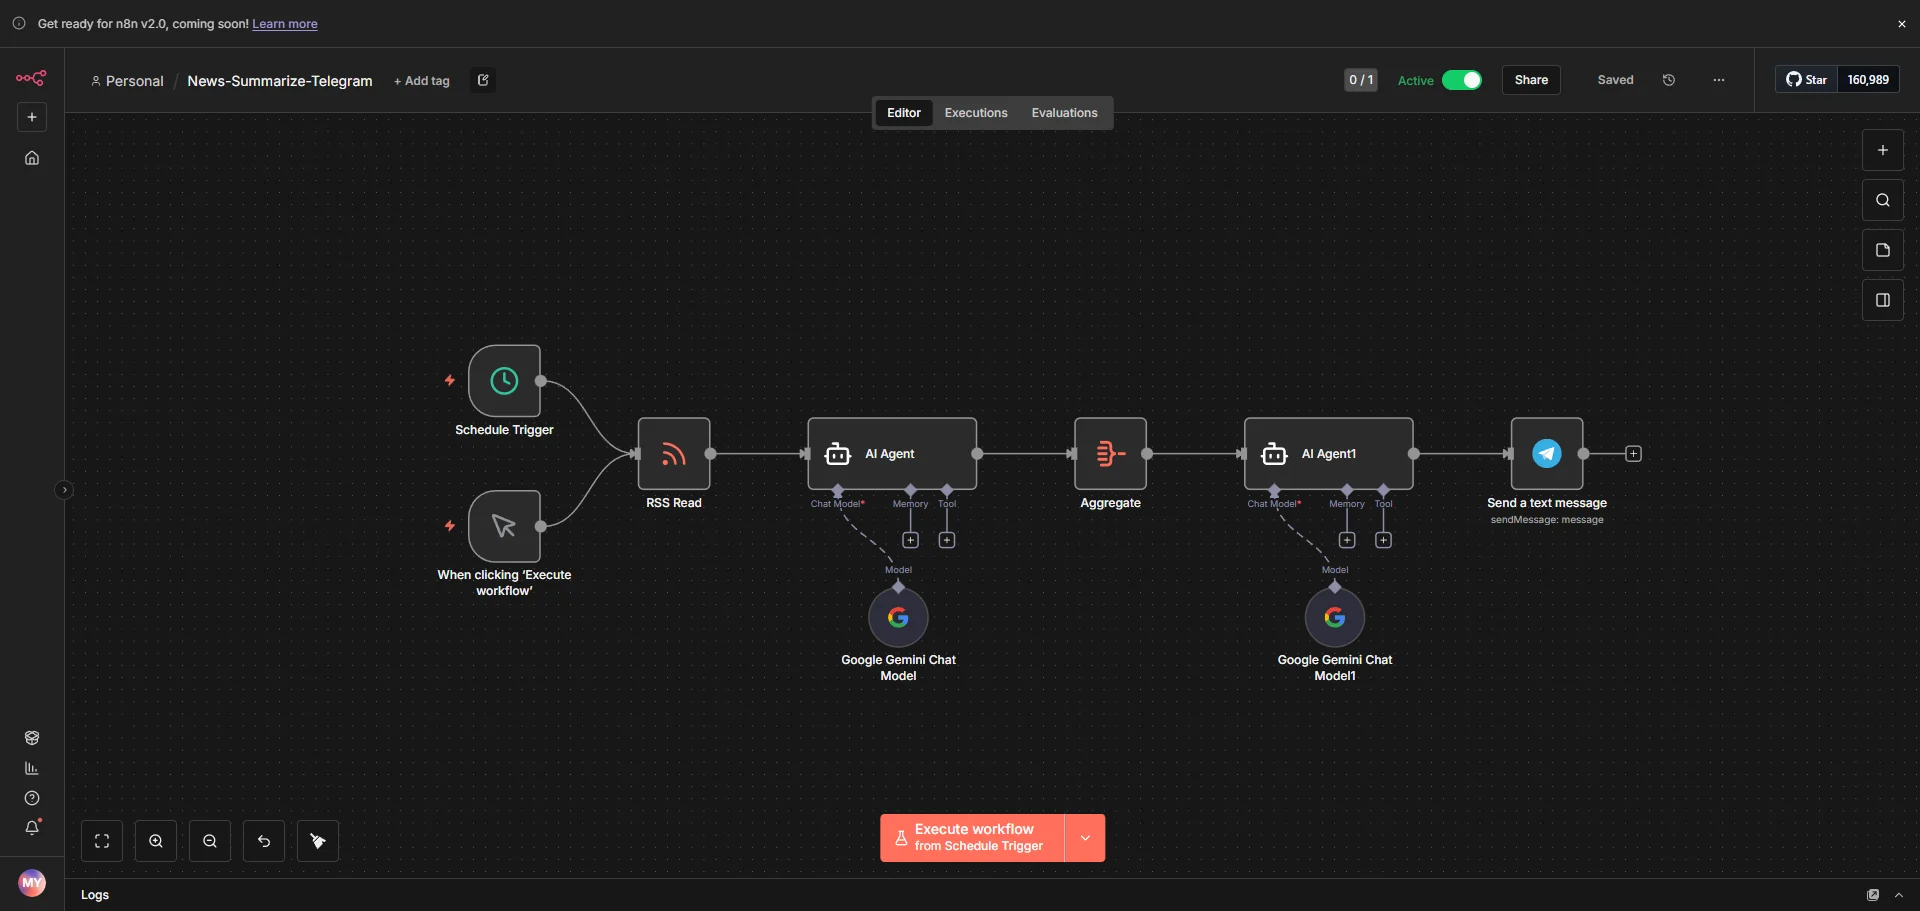Open the Learn more link
Viewport: 1920px width, 911px height.
coord(284,24)
